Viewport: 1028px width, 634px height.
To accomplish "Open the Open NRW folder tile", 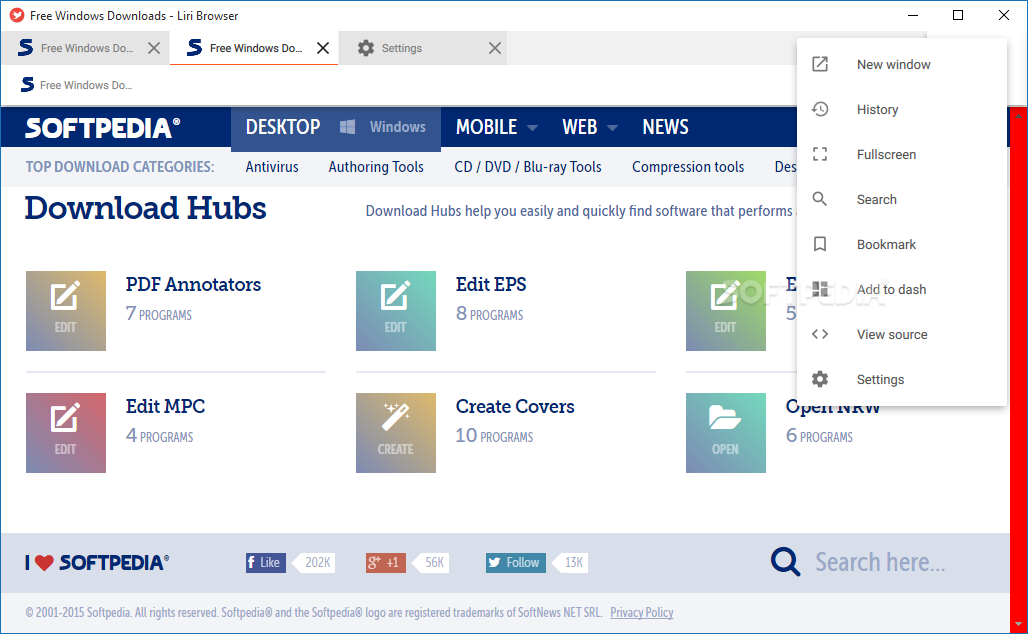I will (726, 433).
